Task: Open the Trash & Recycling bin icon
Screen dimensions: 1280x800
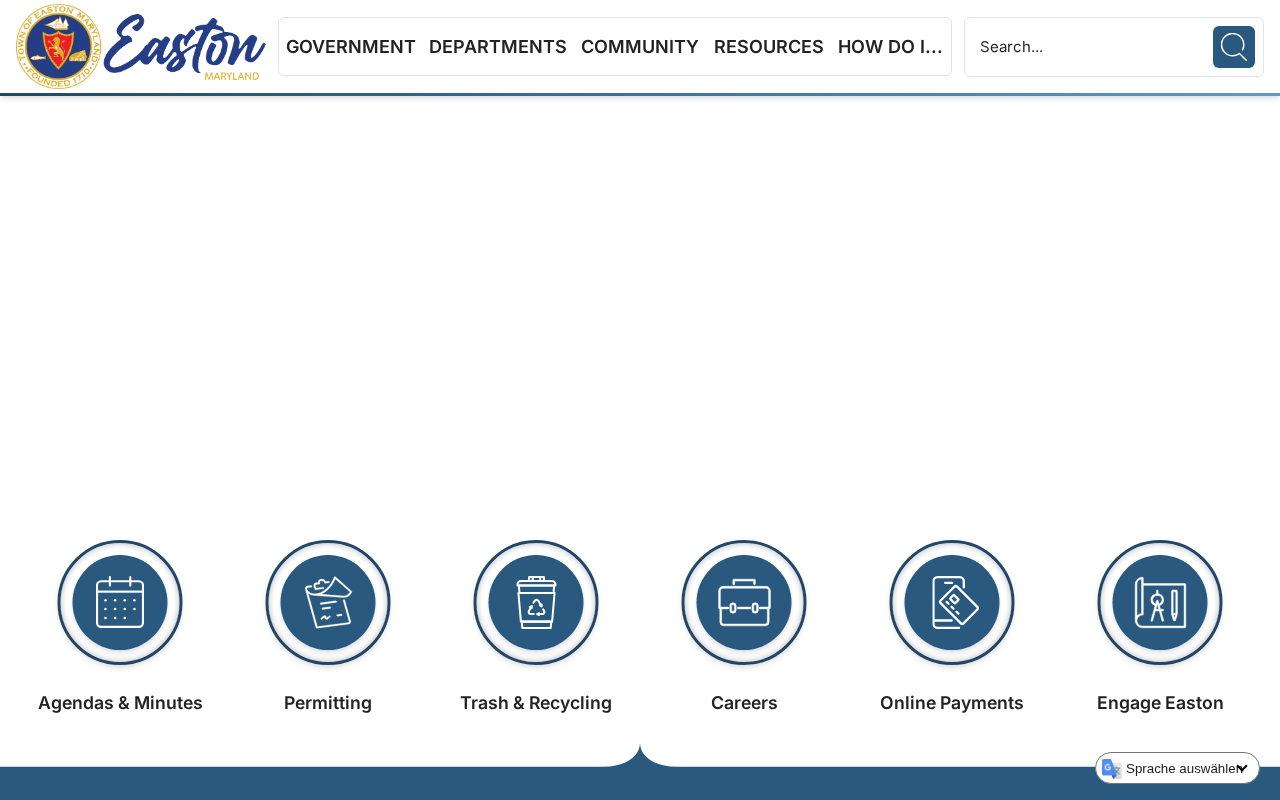Action: pyautogui.click(x=536, y=603)
